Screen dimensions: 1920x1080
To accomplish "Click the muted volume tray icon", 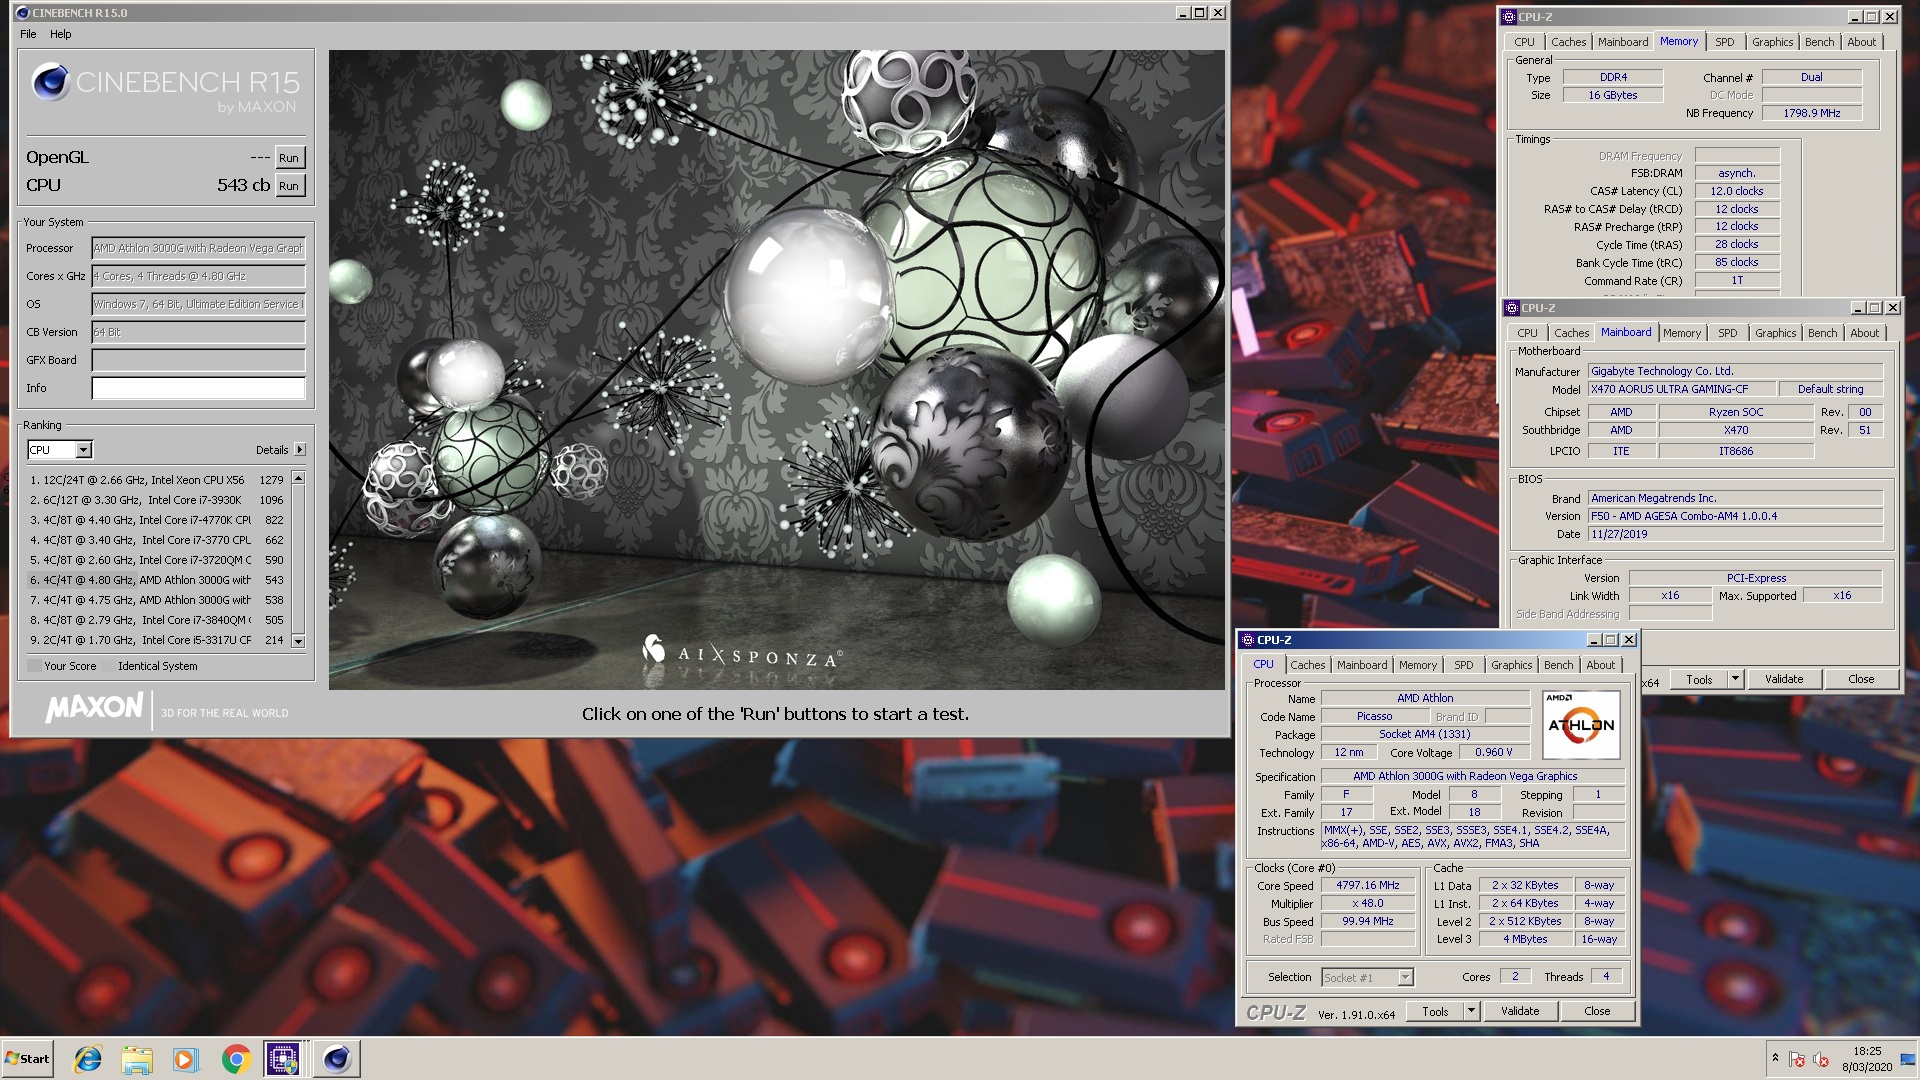I will click(x=1821, y=1059).
